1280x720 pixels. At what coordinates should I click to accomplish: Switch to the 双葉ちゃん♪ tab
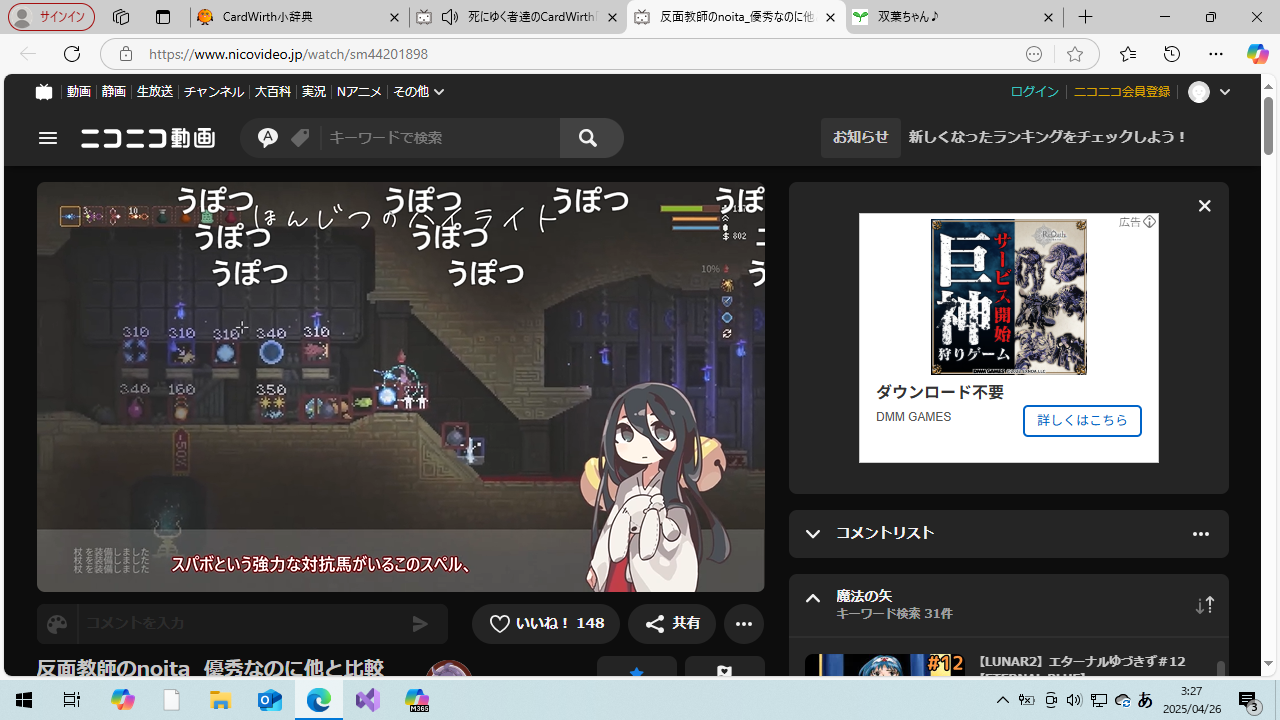[x=955, y=17]
